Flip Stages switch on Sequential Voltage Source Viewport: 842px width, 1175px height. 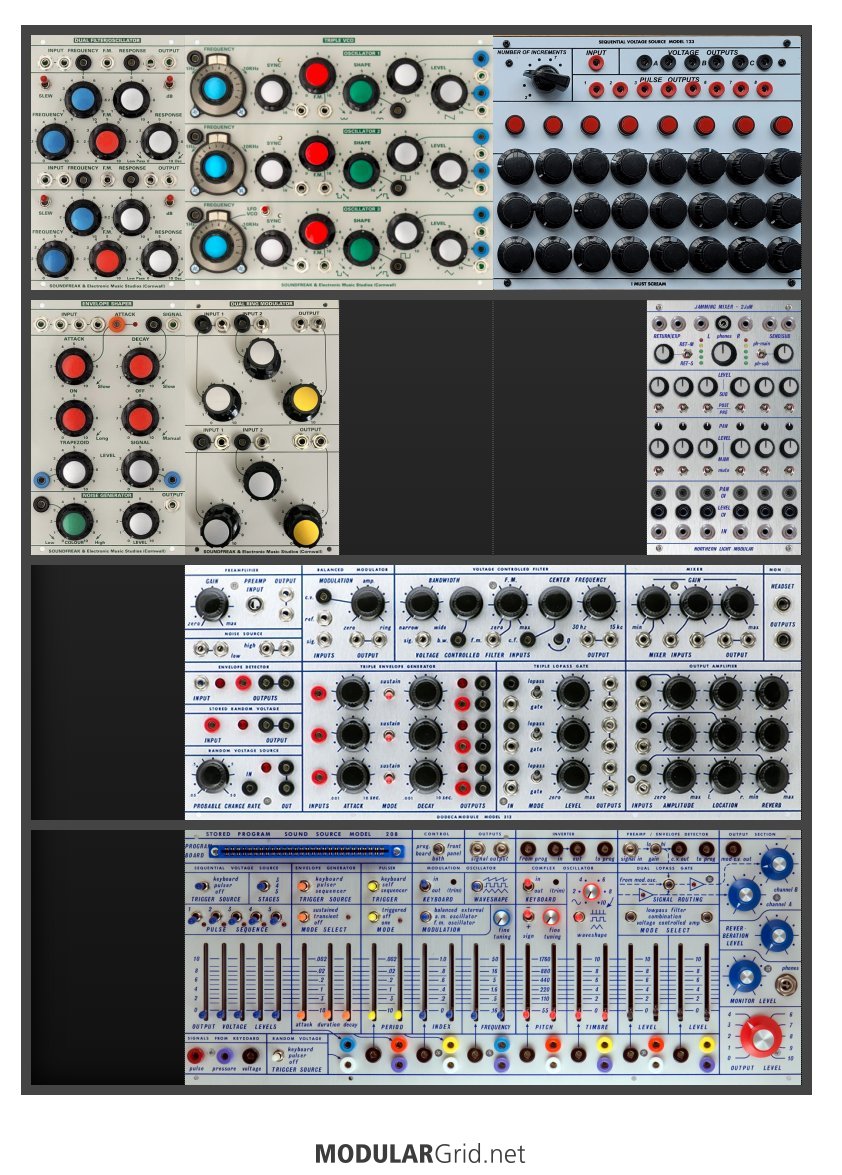point(263,886)
